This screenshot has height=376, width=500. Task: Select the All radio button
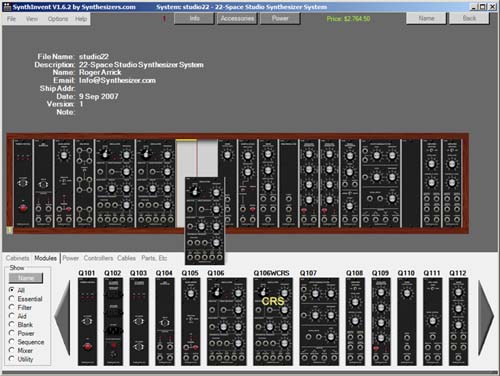12,290
